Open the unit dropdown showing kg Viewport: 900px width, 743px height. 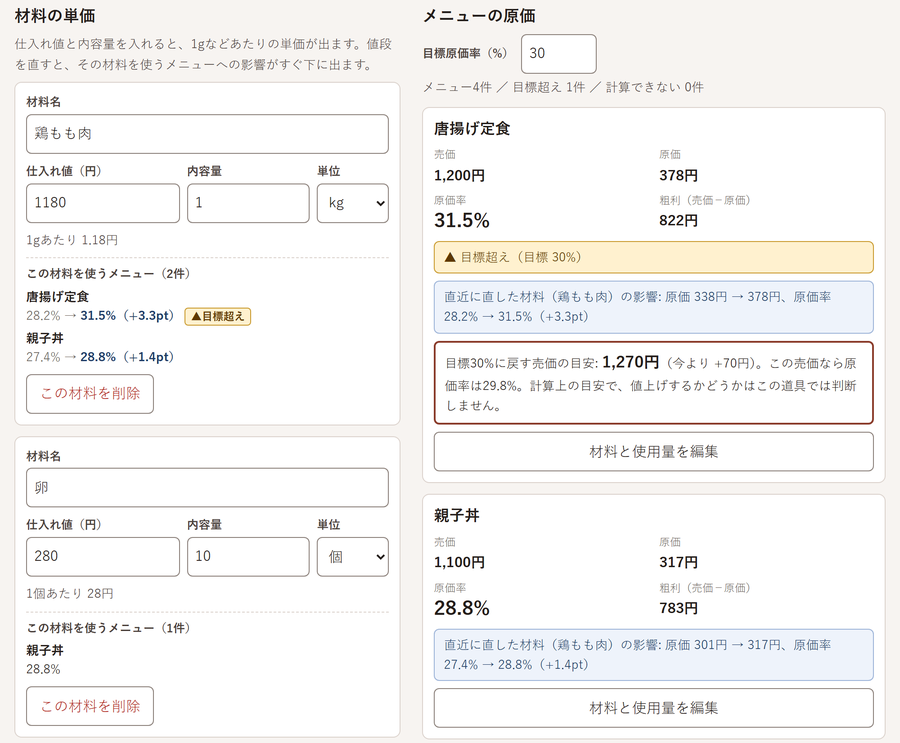[352, 203]
